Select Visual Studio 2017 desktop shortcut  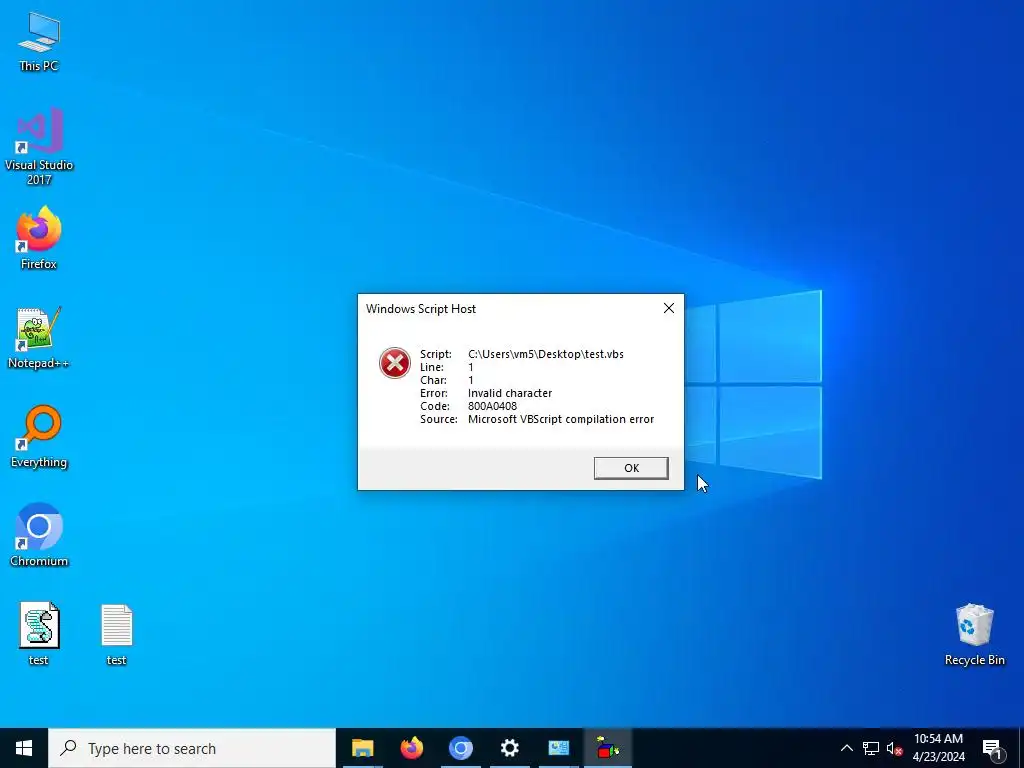tap(39, 146)
